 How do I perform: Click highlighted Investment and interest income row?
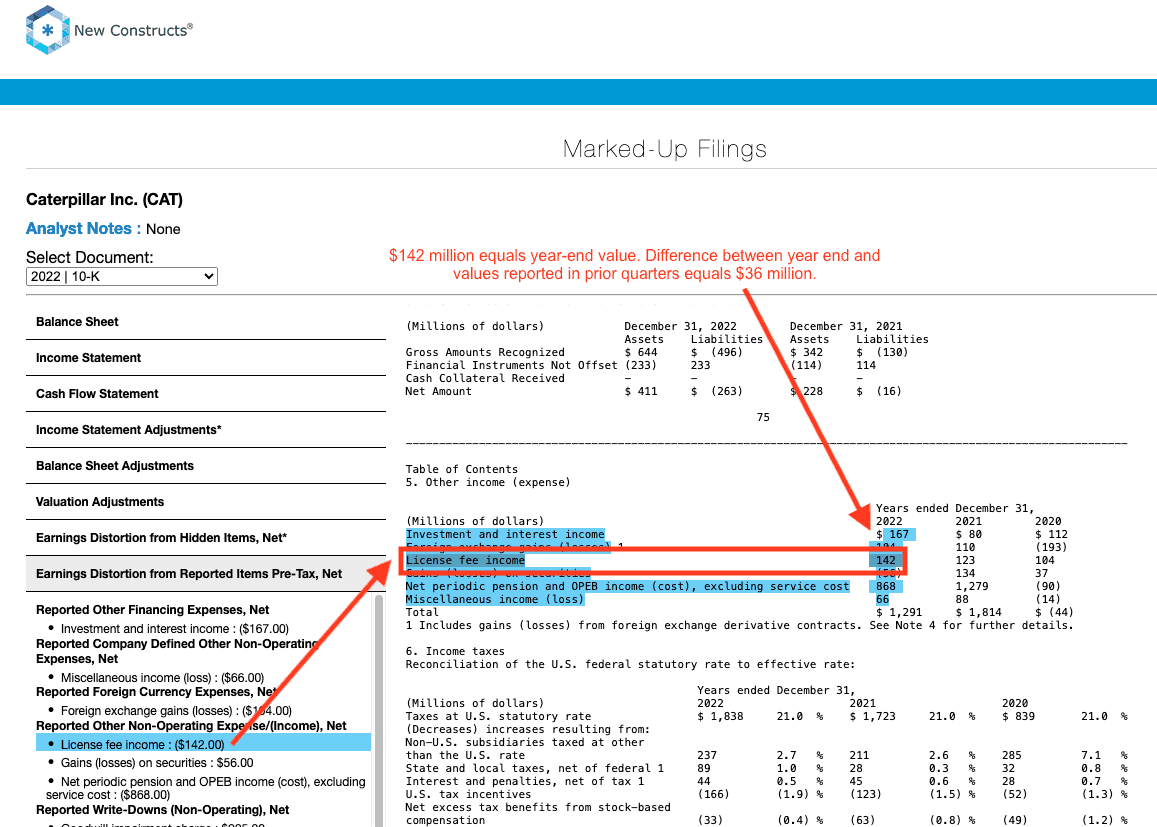pos(505,534)
